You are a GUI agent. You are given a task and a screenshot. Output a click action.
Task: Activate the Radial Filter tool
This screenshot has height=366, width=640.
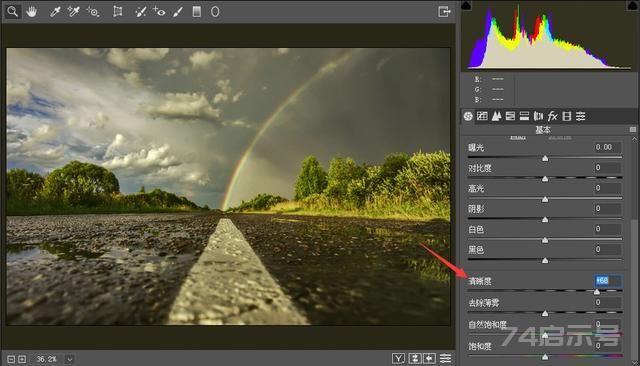[x=215, y=11]
